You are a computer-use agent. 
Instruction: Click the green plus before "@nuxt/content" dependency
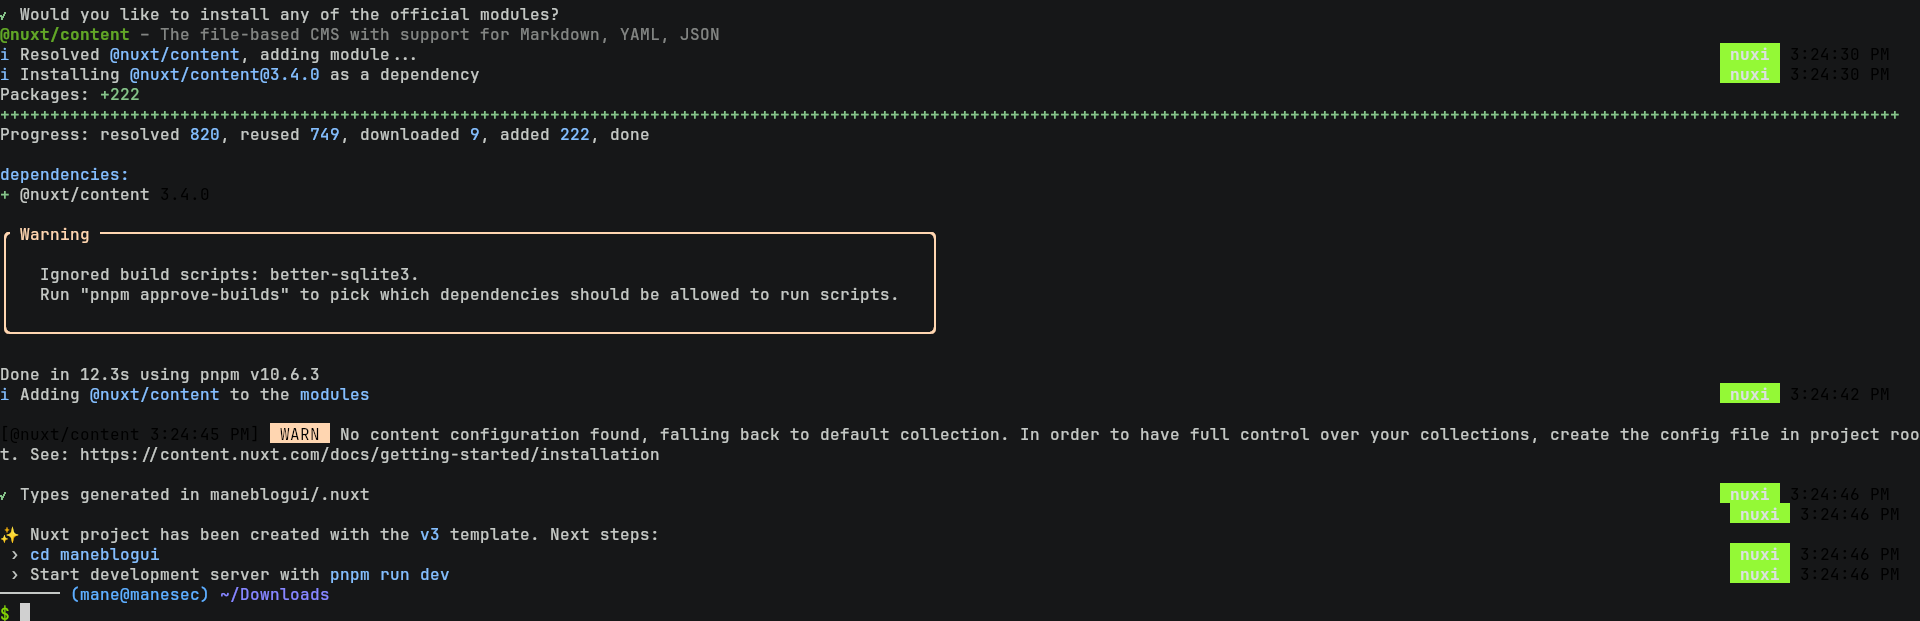[5, 195]
